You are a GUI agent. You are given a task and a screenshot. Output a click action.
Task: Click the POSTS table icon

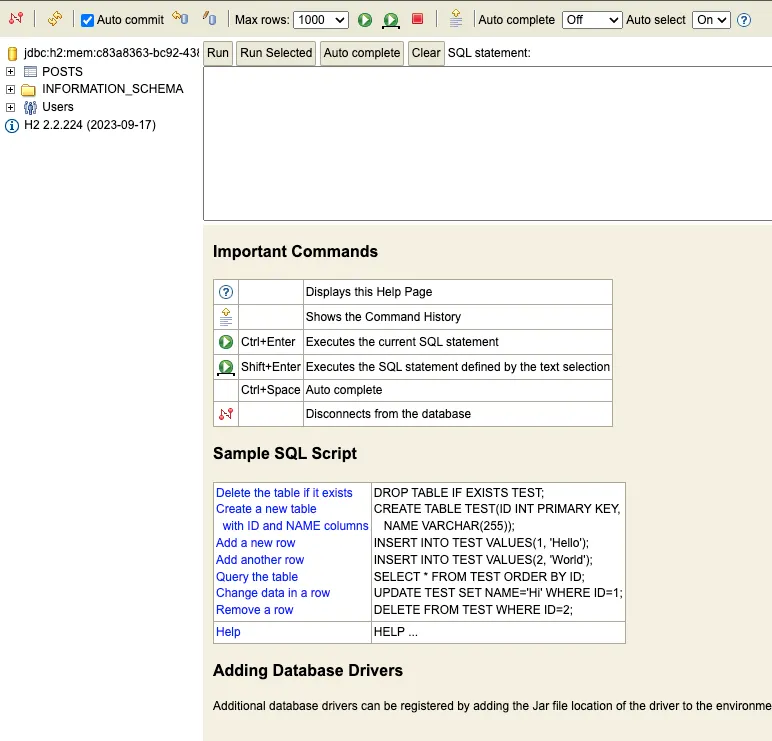click(30, 71)
